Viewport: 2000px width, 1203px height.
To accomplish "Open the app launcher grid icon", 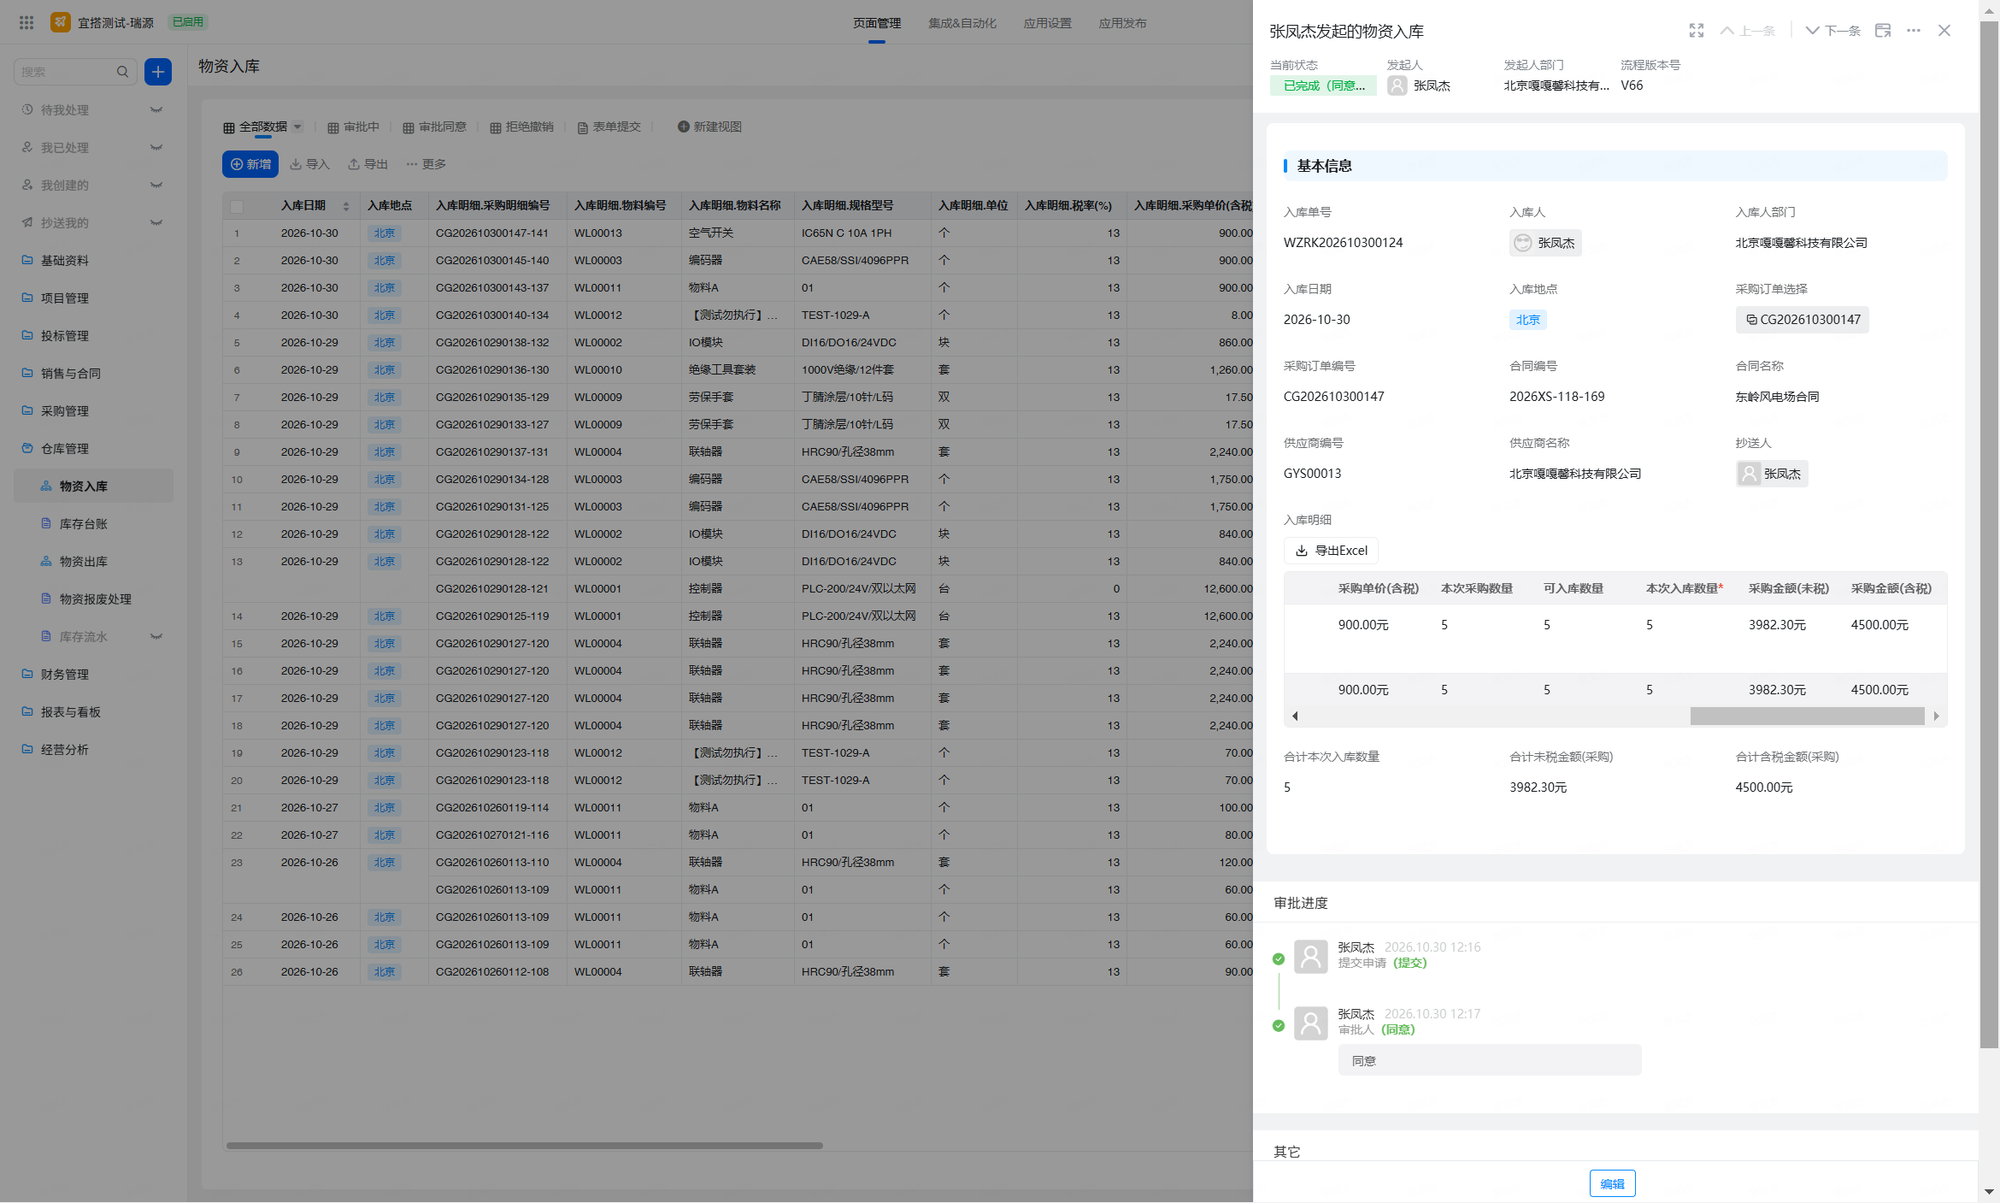I will tap(27, 22).
